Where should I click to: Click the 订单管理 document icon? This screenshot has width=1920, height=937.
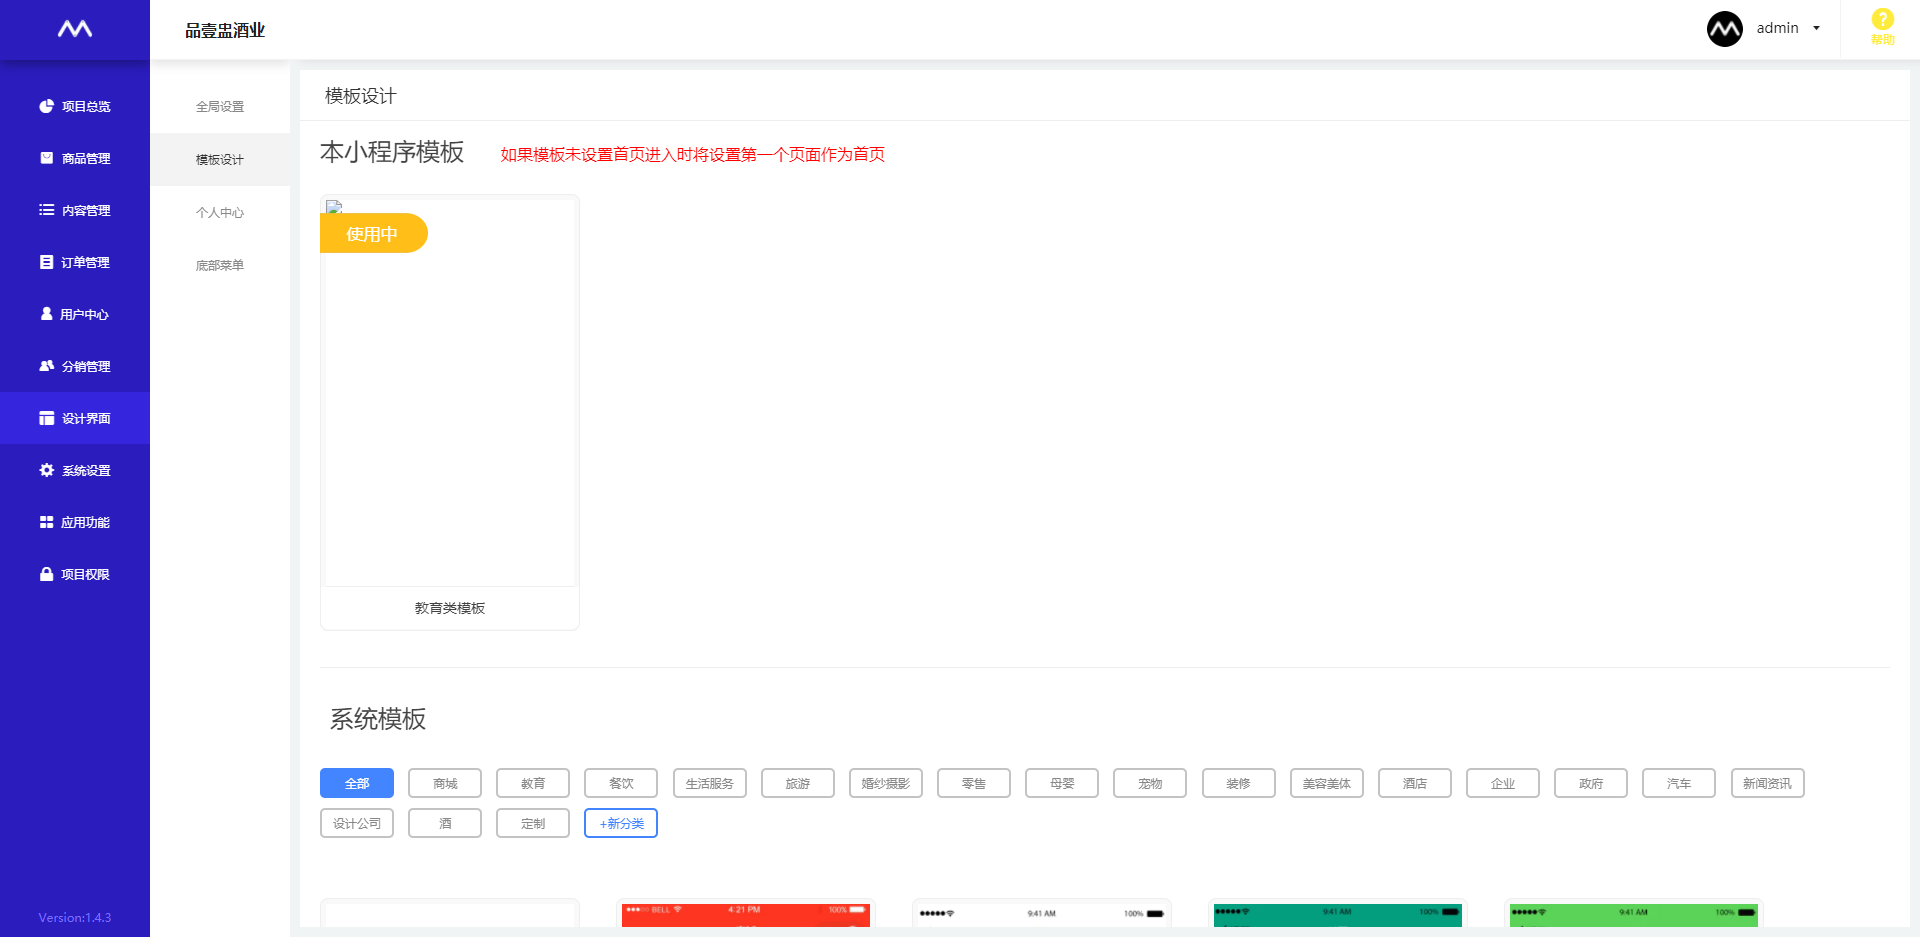click(46, 262)
